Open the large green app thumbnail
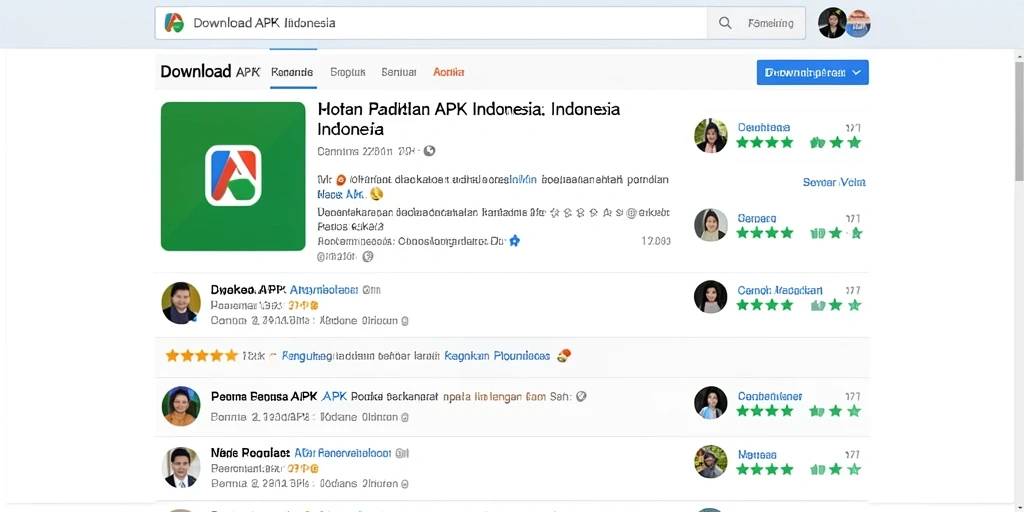 coord(233,176)
